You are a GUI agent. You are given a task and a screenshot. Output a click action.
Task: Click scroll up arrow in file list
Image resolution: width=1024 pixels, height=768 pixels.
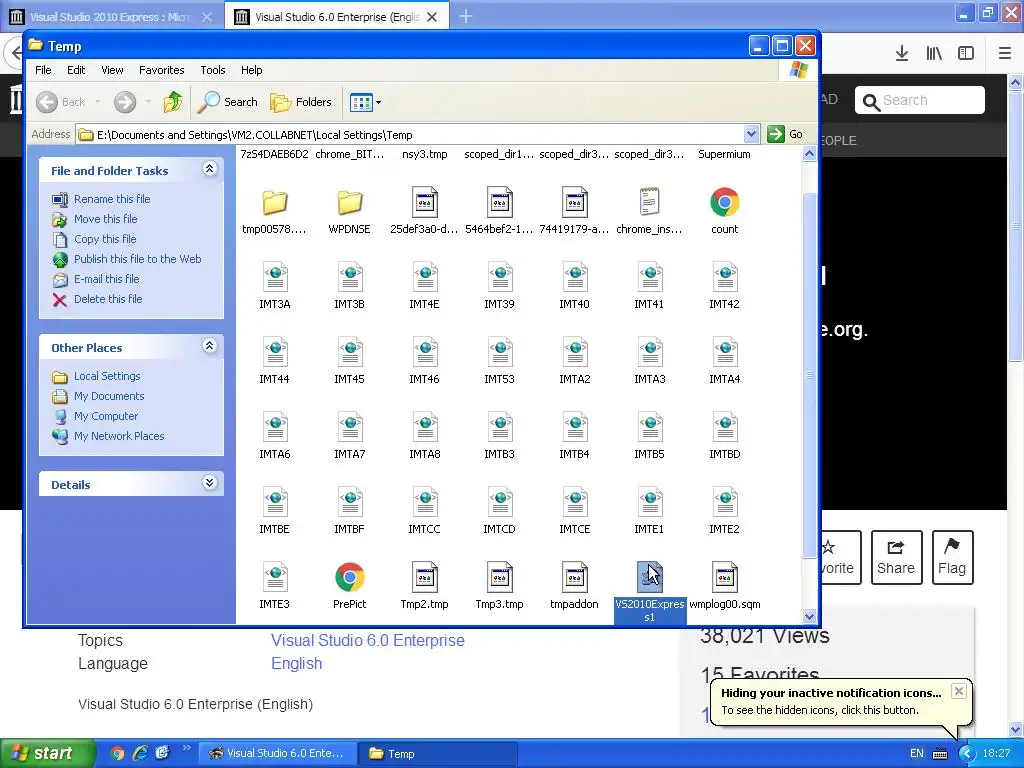[x=809, y=154]
